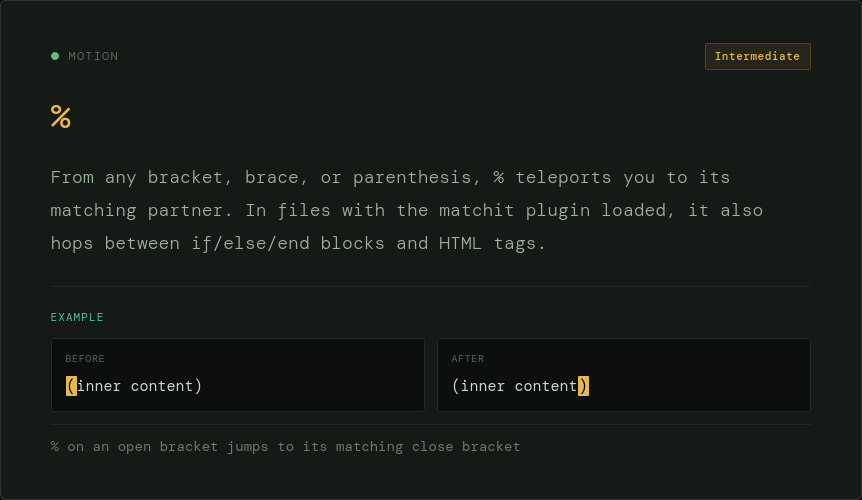The image size is (862, 500).
Task: Click the AFTER panel label
Action: [468, 359]
